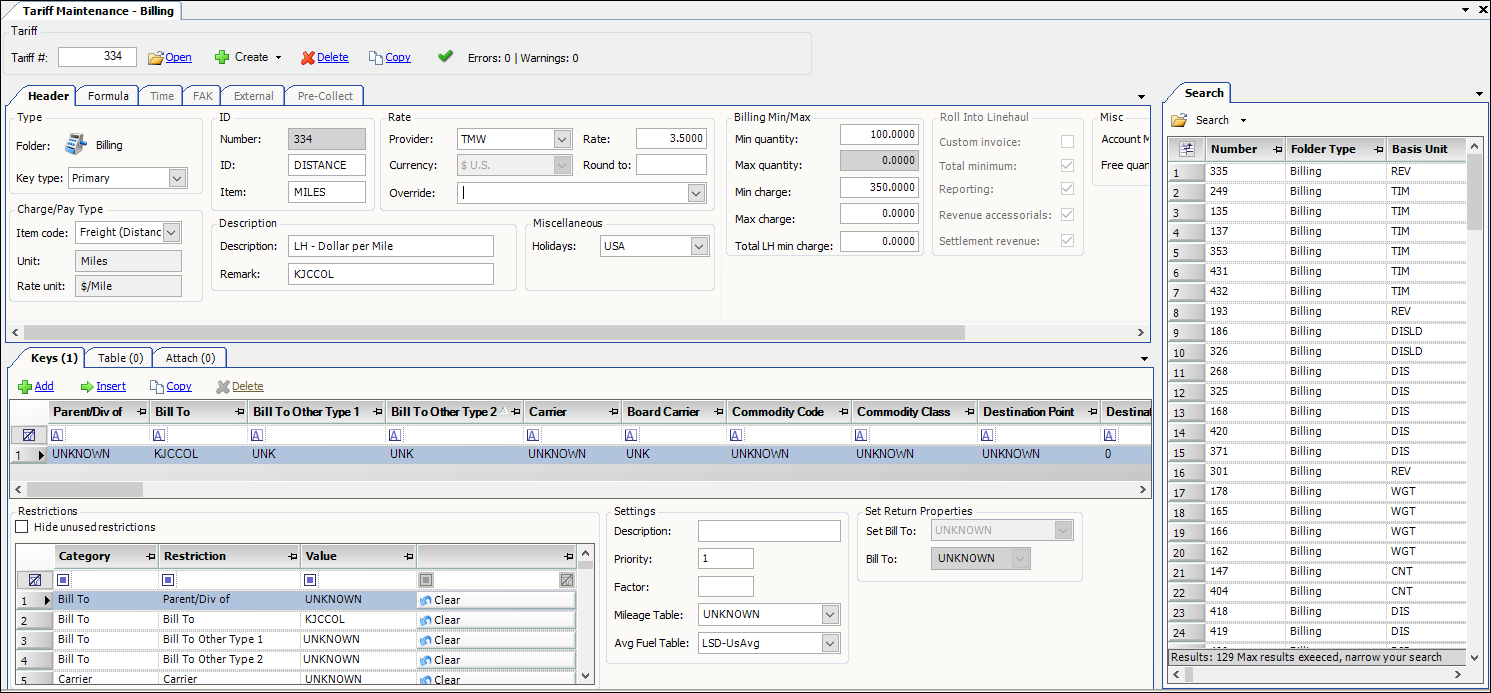Viewport: 1491px width, 693px height.
Task: Open the Provider dropdown showing TMW
Action: click(562, 139)
